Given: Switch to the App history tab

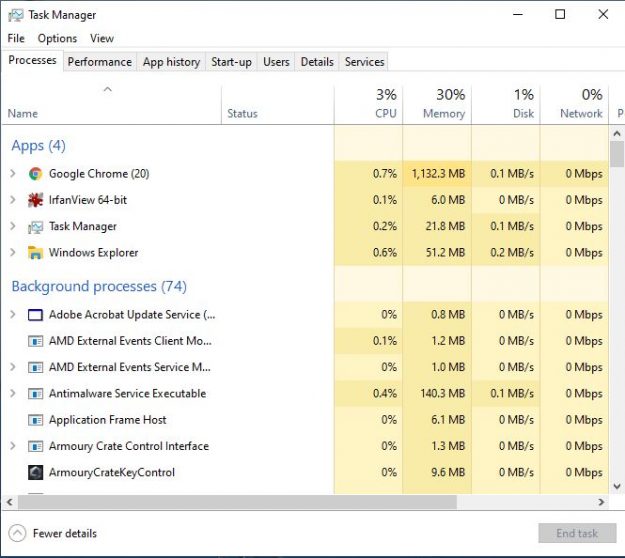Looking at the screenshot, I should point(171,62).
